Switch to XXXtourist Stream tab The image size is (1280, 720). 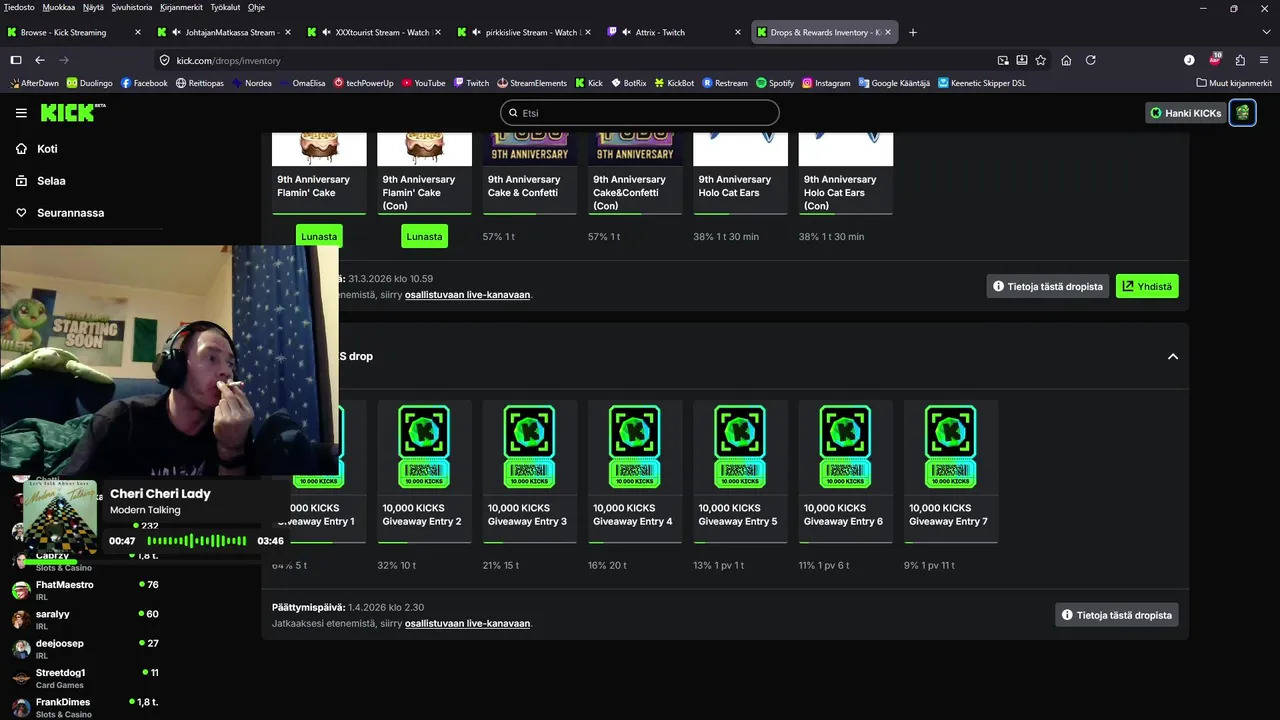coord(375,32)
